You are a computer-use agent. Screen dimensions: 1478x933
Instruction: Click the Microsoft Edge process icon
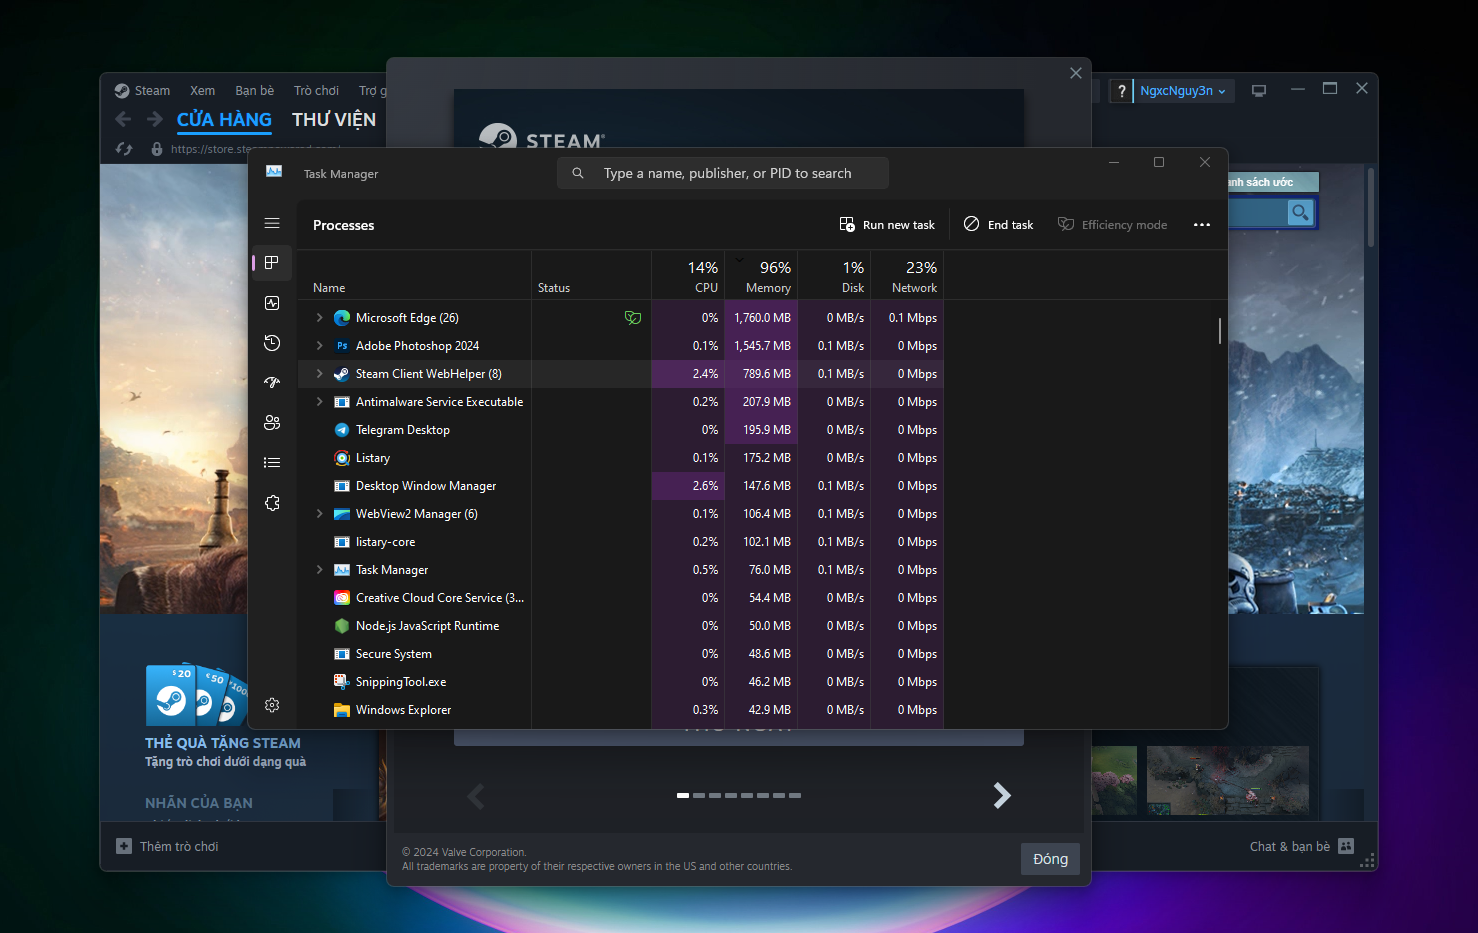[x=342, y=318]
